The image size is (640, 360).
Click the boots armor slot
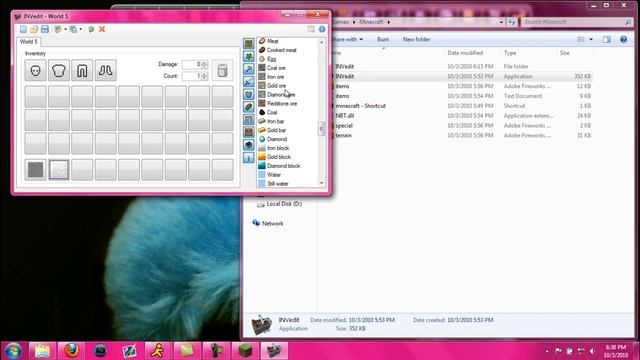[105, 70]
